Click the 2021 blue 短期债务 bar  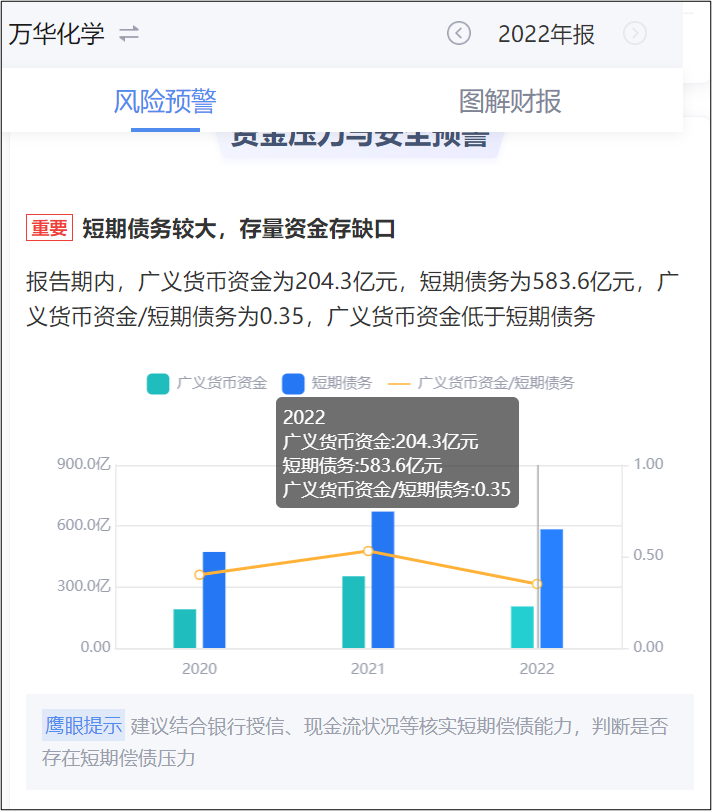pos(383,580)
